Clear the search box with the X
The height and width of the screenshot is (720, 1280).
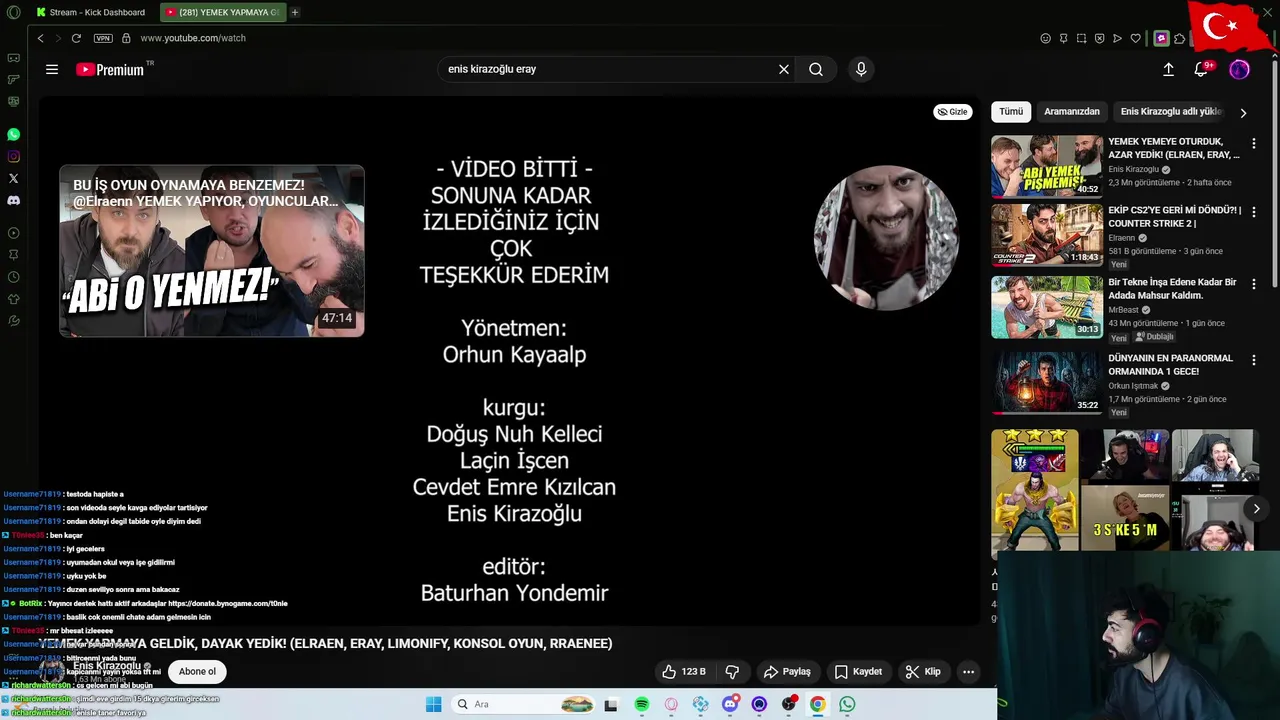point(784,69)
